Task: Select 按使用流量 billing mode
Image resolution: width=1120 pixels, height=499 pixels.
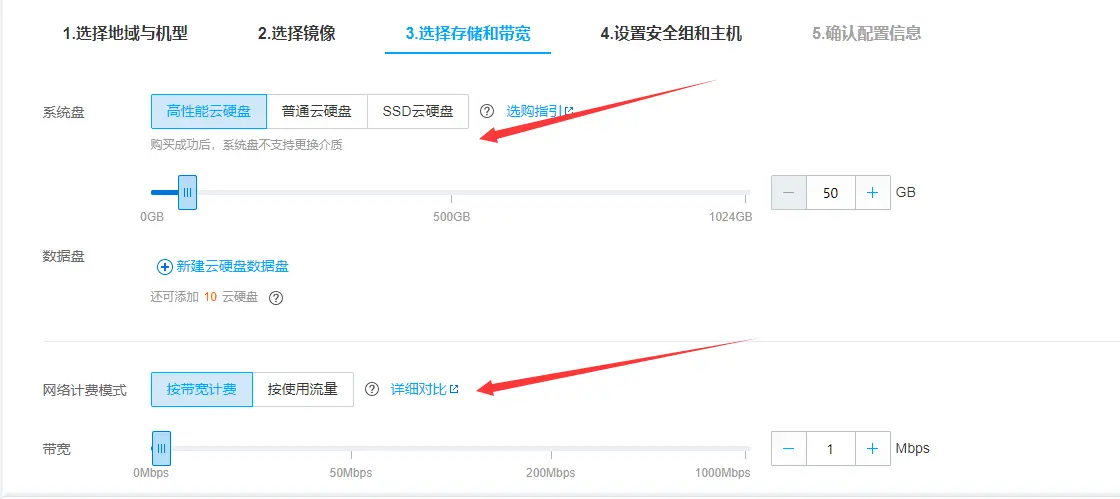Action: 303,389
